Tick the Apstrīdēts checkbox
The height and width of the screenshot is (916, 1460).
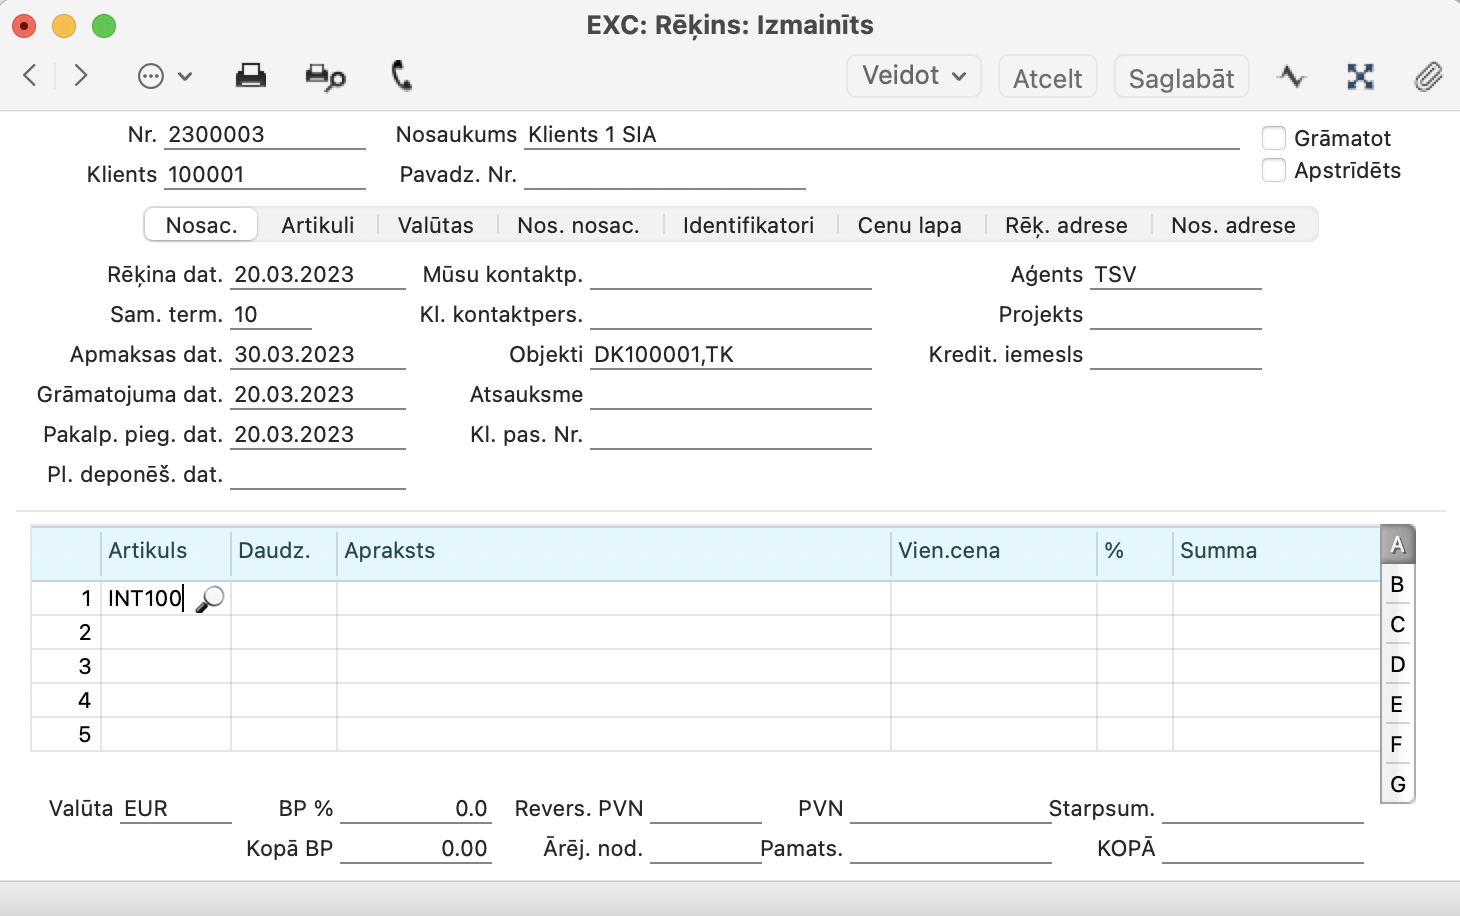tap(1274, 171)
